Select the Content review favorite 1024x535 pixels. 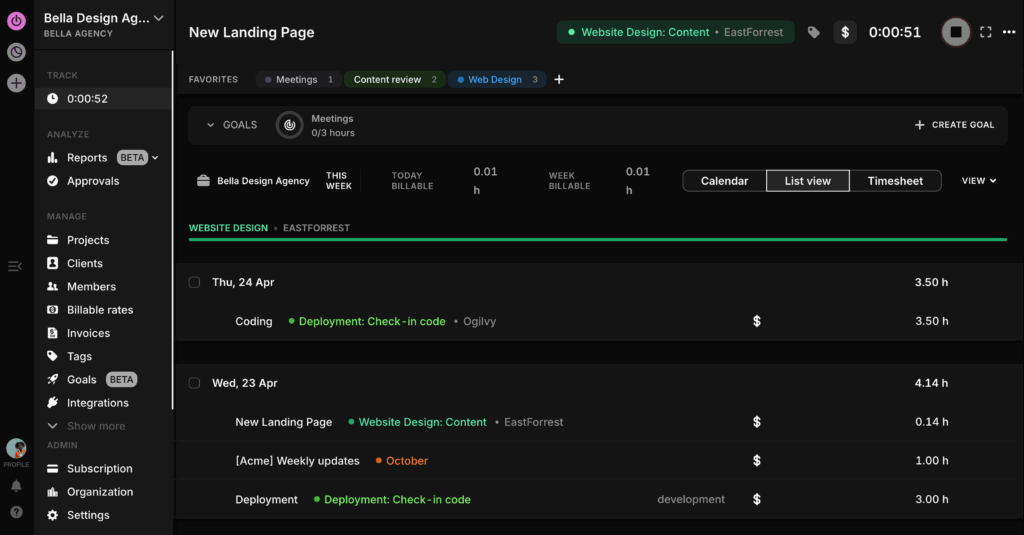(394, 80)
